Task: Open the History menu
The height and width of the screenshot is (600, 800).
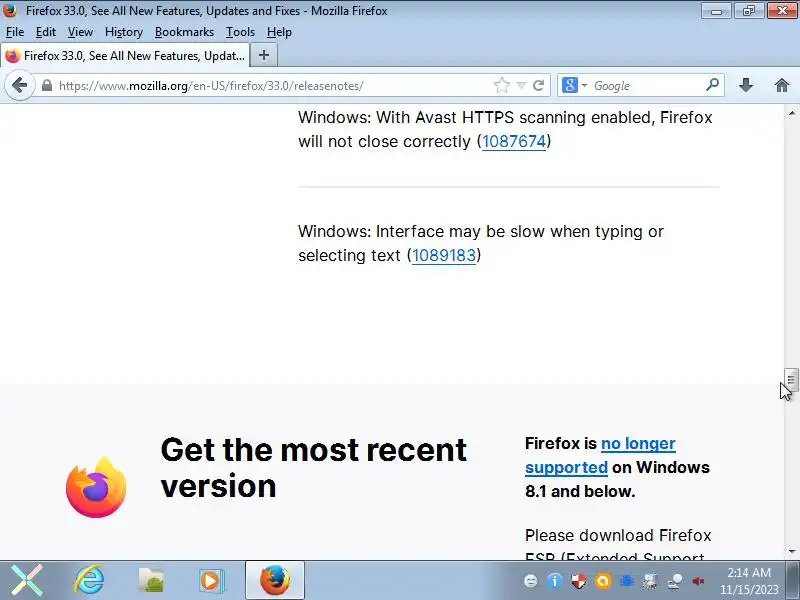Action: [124, 32]
